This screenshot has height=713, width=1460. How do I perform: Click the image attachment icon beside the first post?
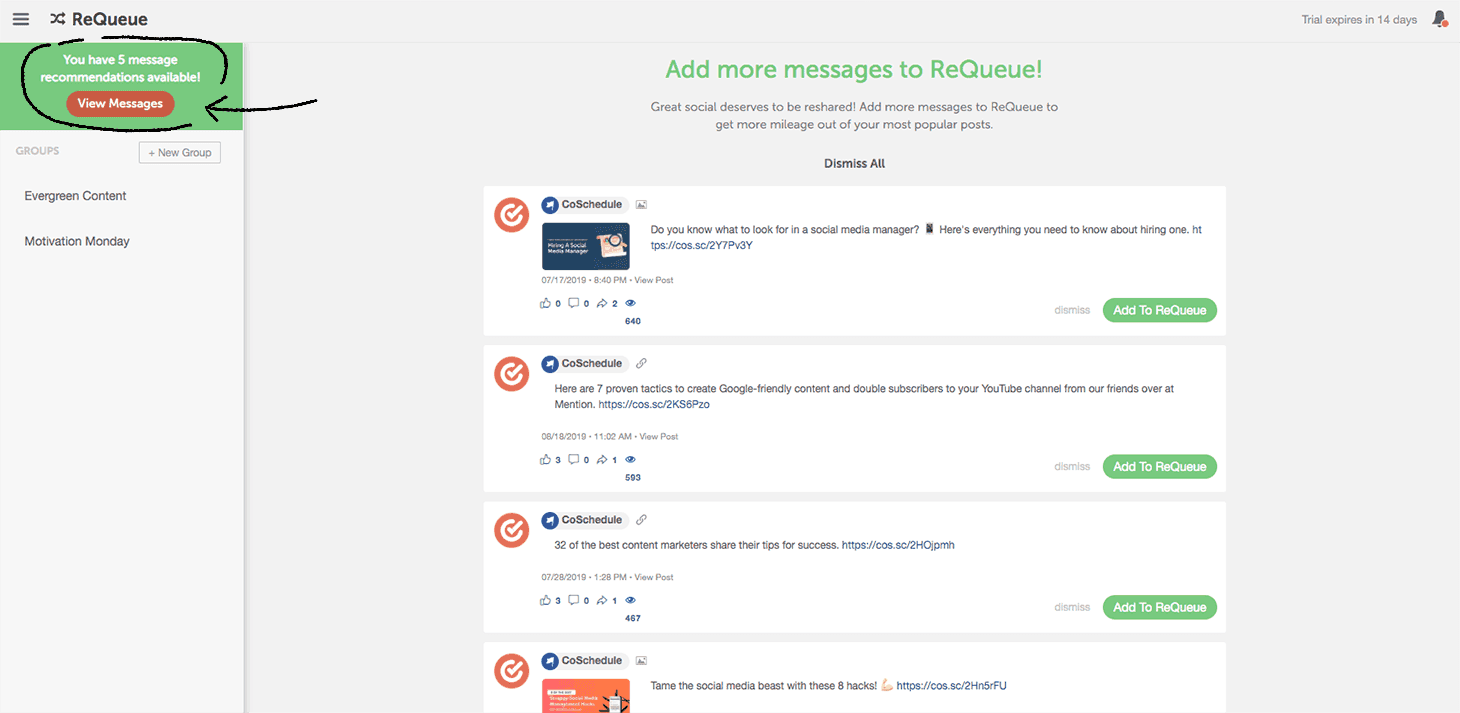(x=641, y=204)
